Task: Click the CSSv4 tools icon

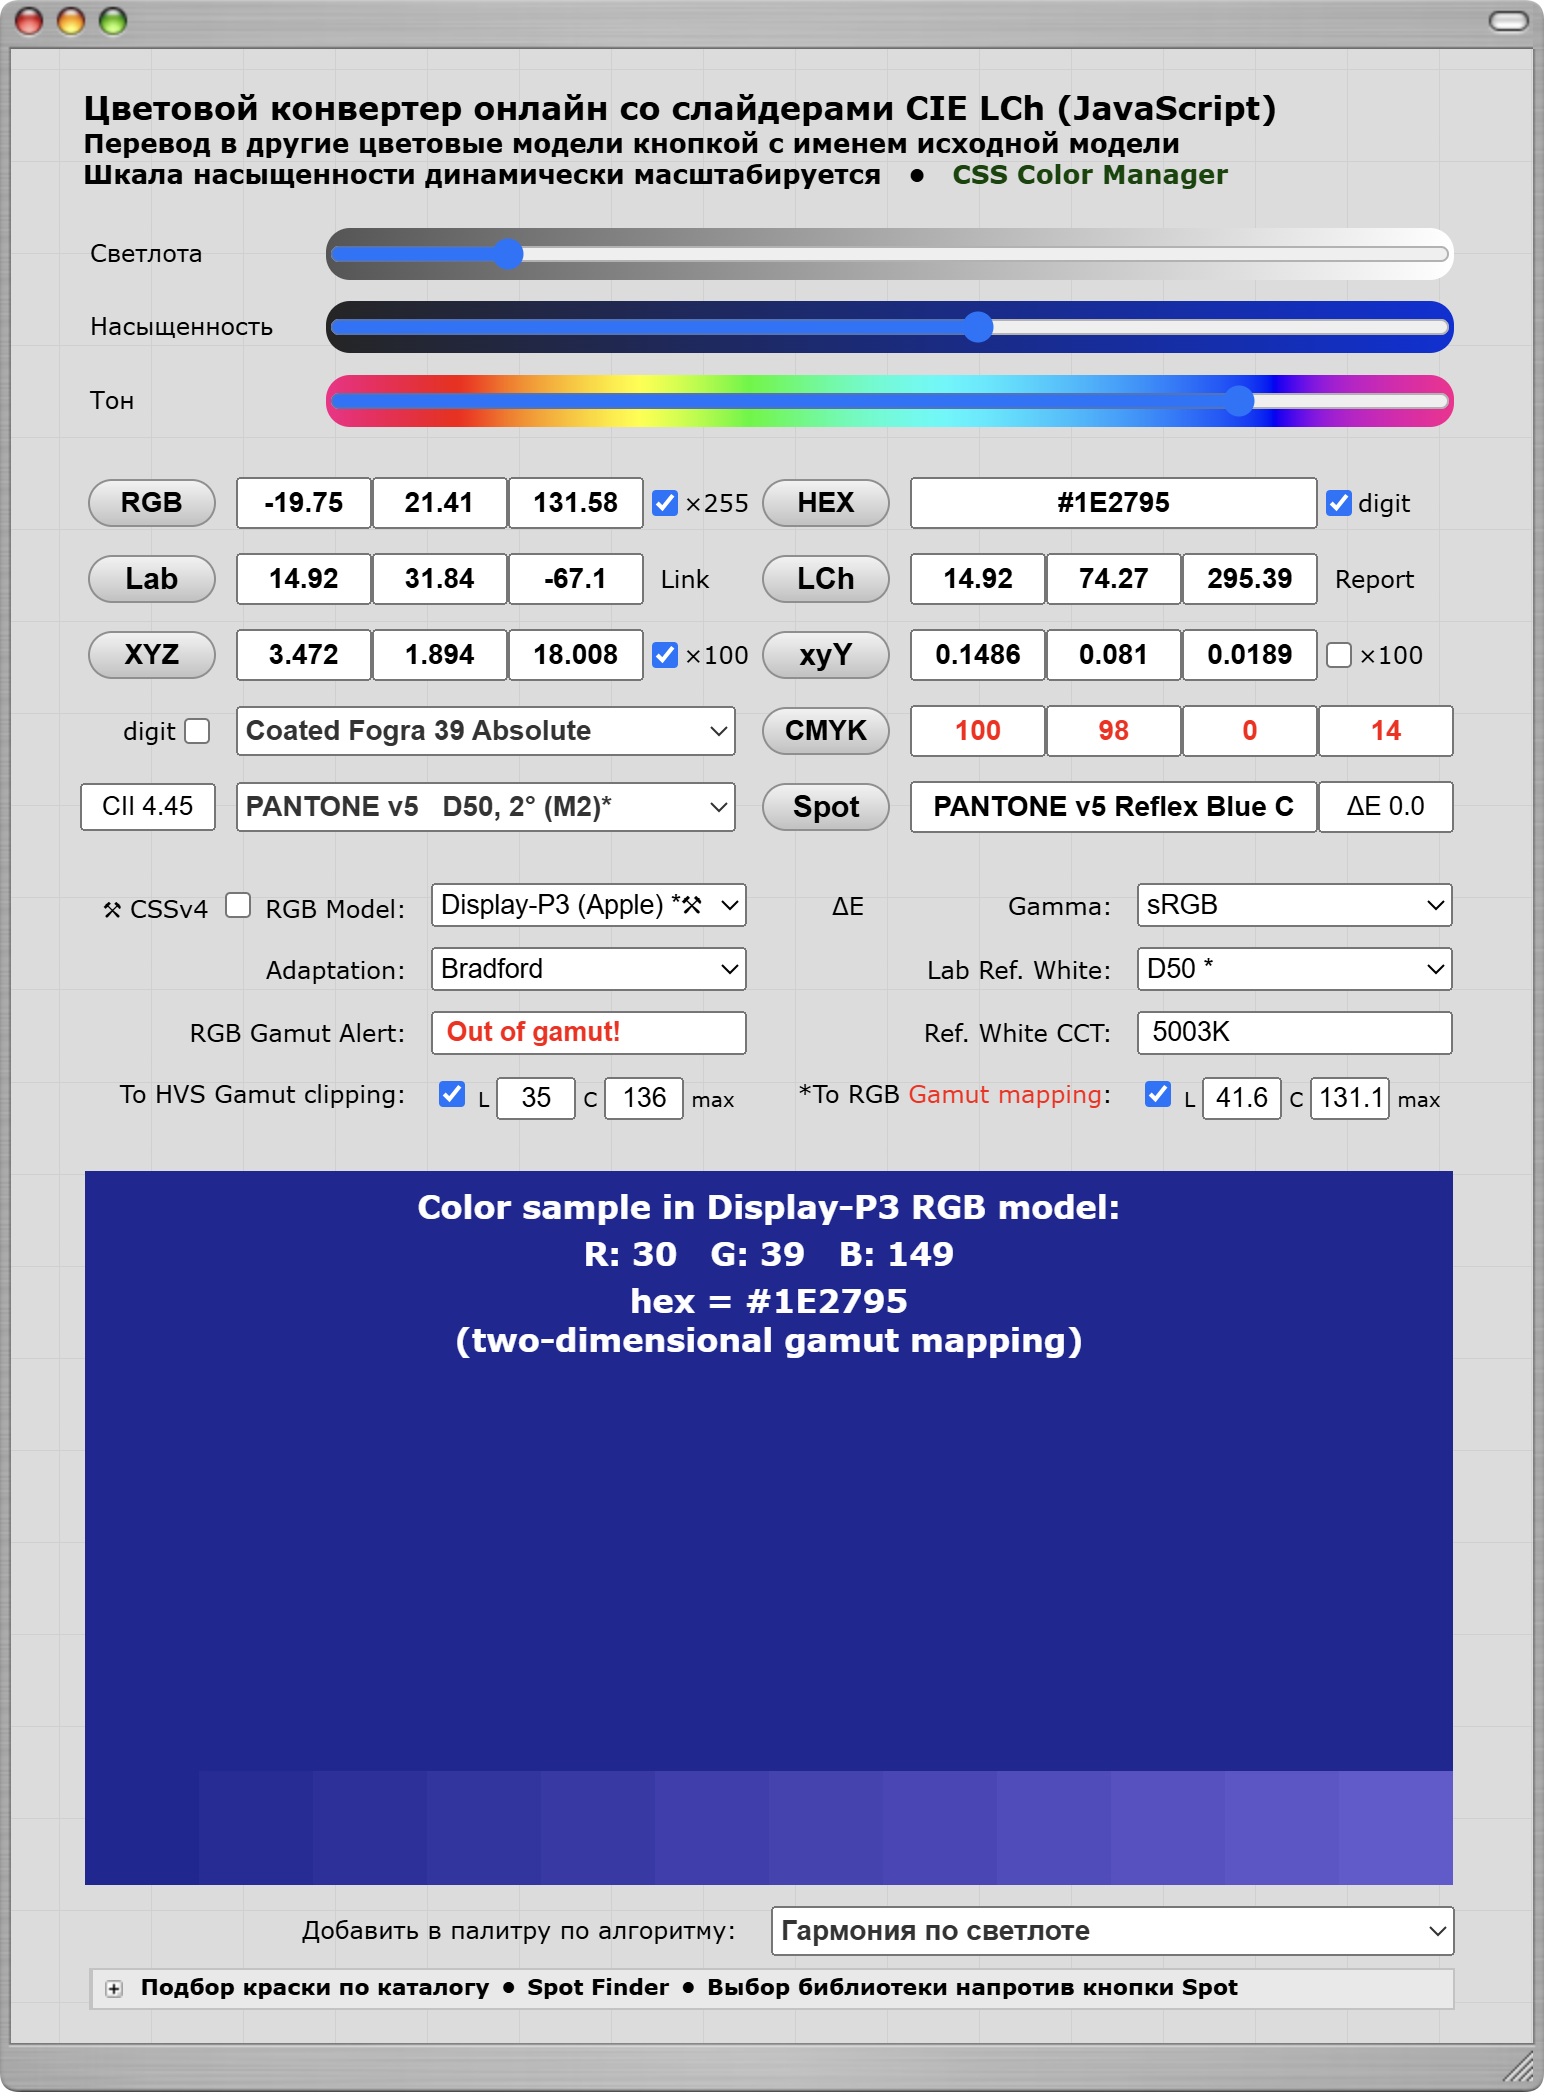Action: pos(112,909)
